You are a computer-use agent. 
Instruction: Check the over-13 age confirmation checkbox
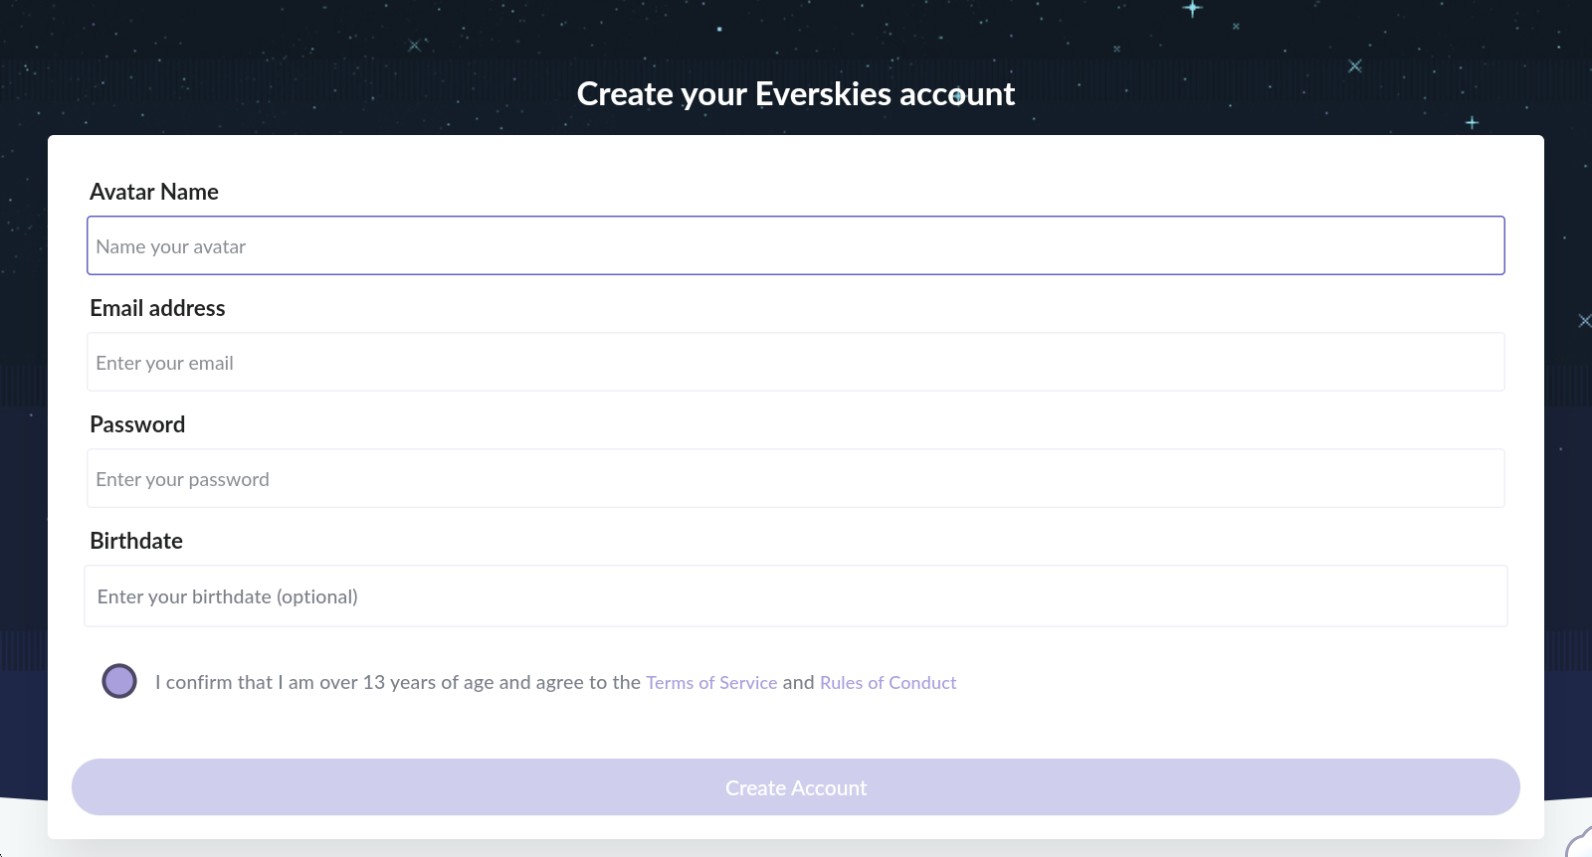tap(119, 681)
